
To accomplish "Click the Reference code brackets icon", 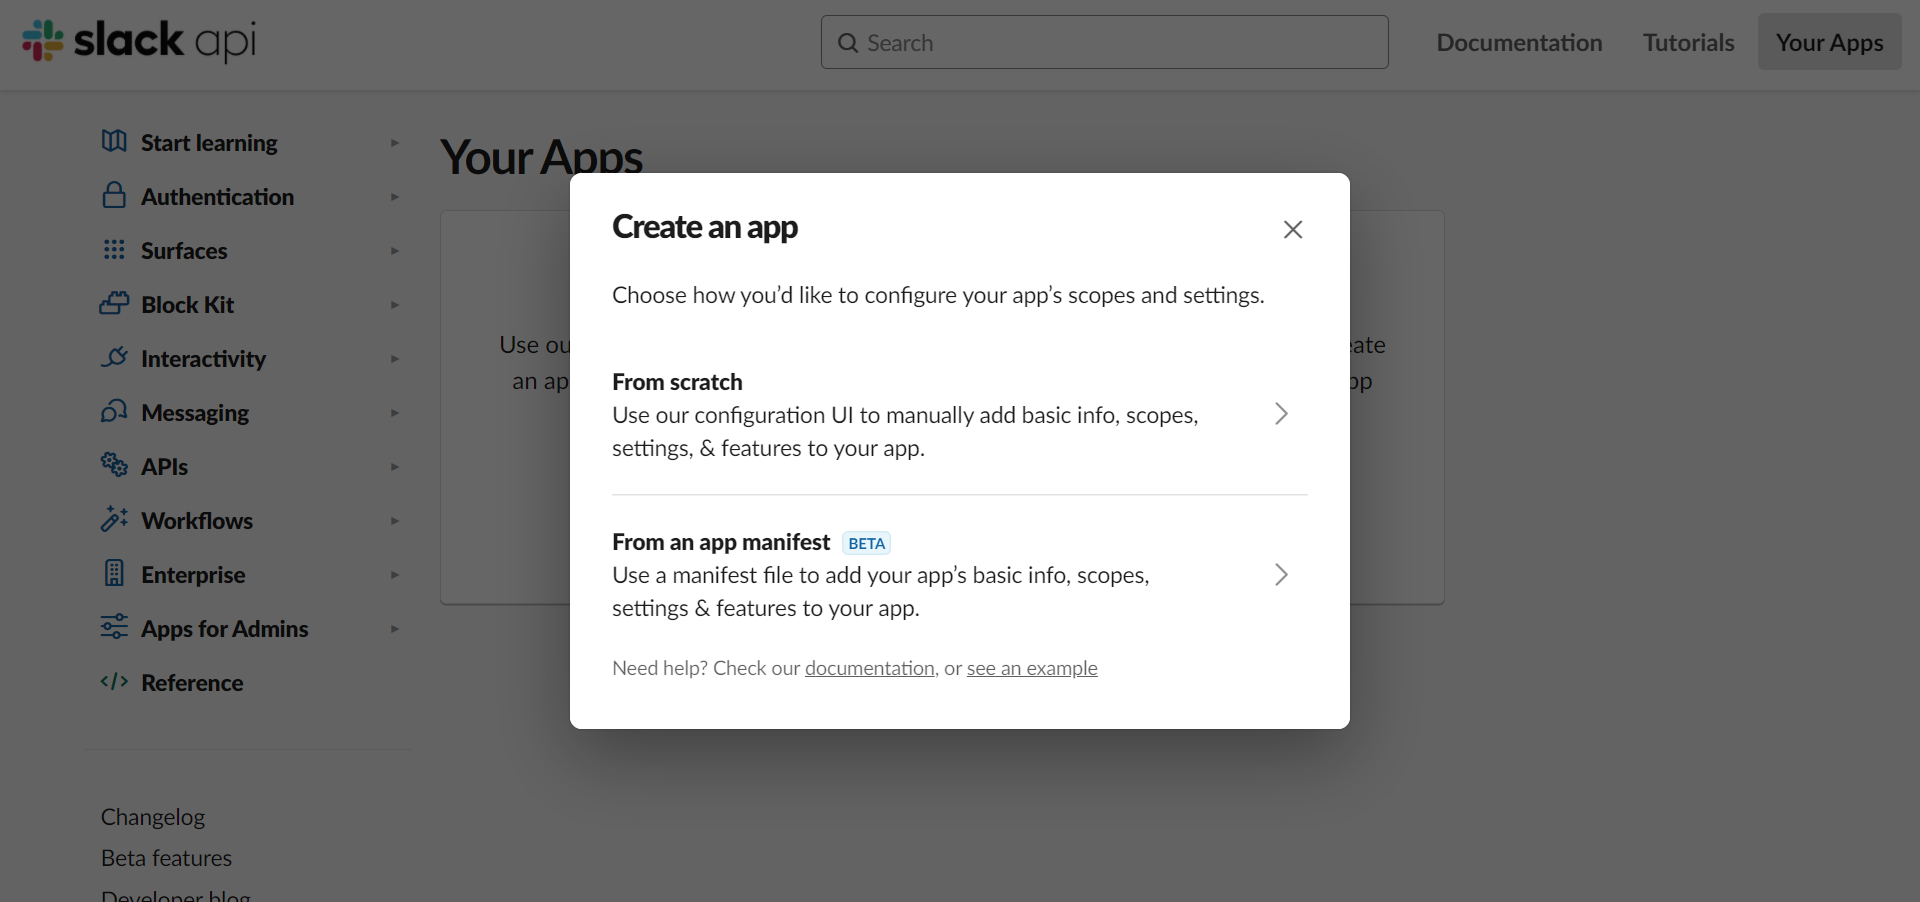I will (x=114, y=681).
